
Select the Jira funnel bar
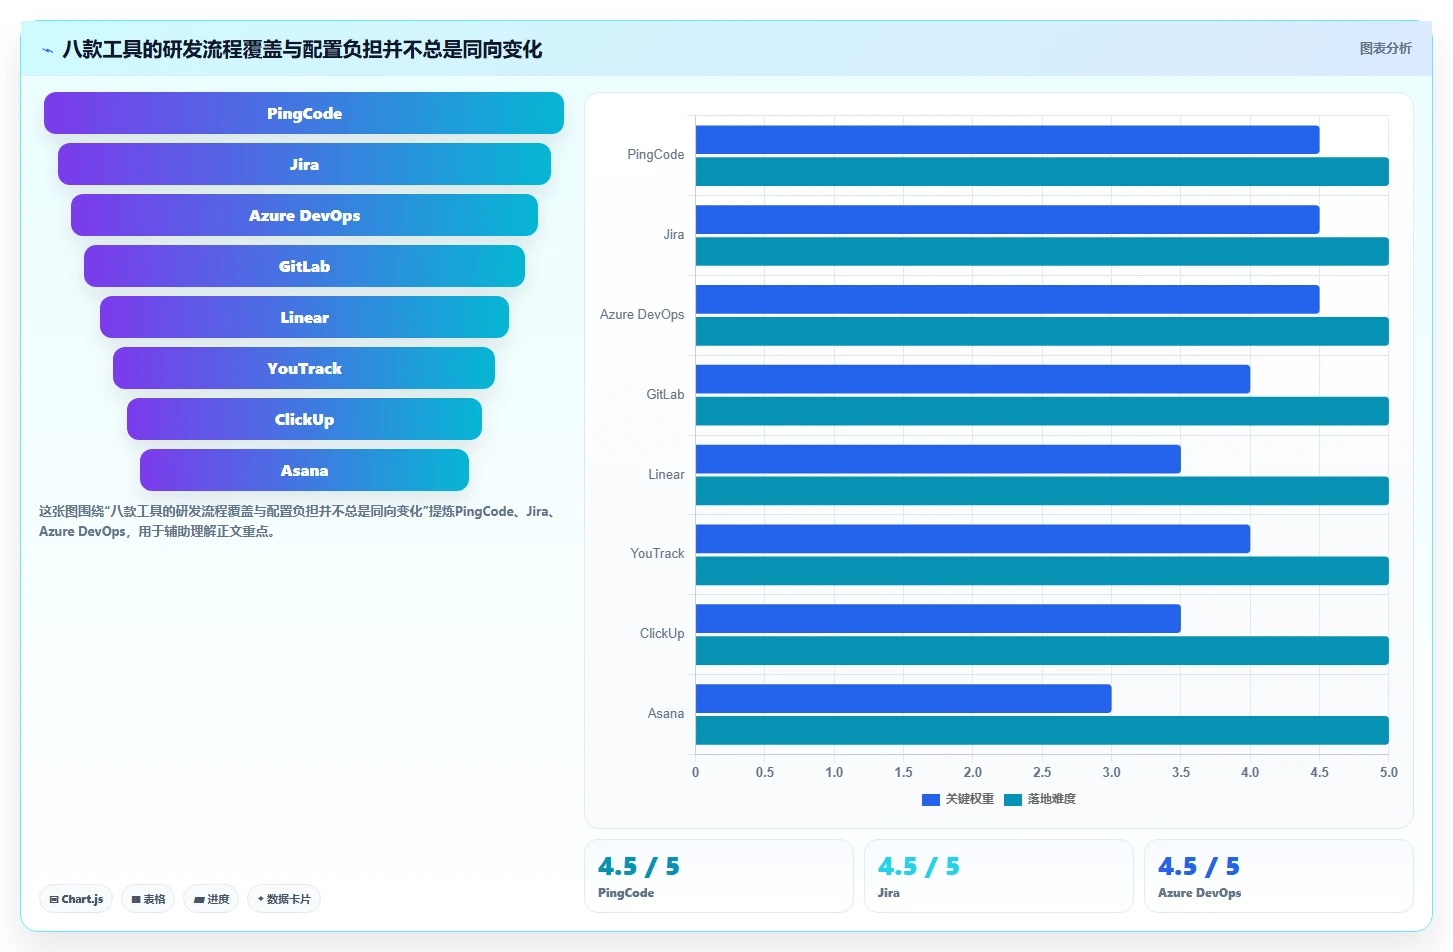[304, 164]
